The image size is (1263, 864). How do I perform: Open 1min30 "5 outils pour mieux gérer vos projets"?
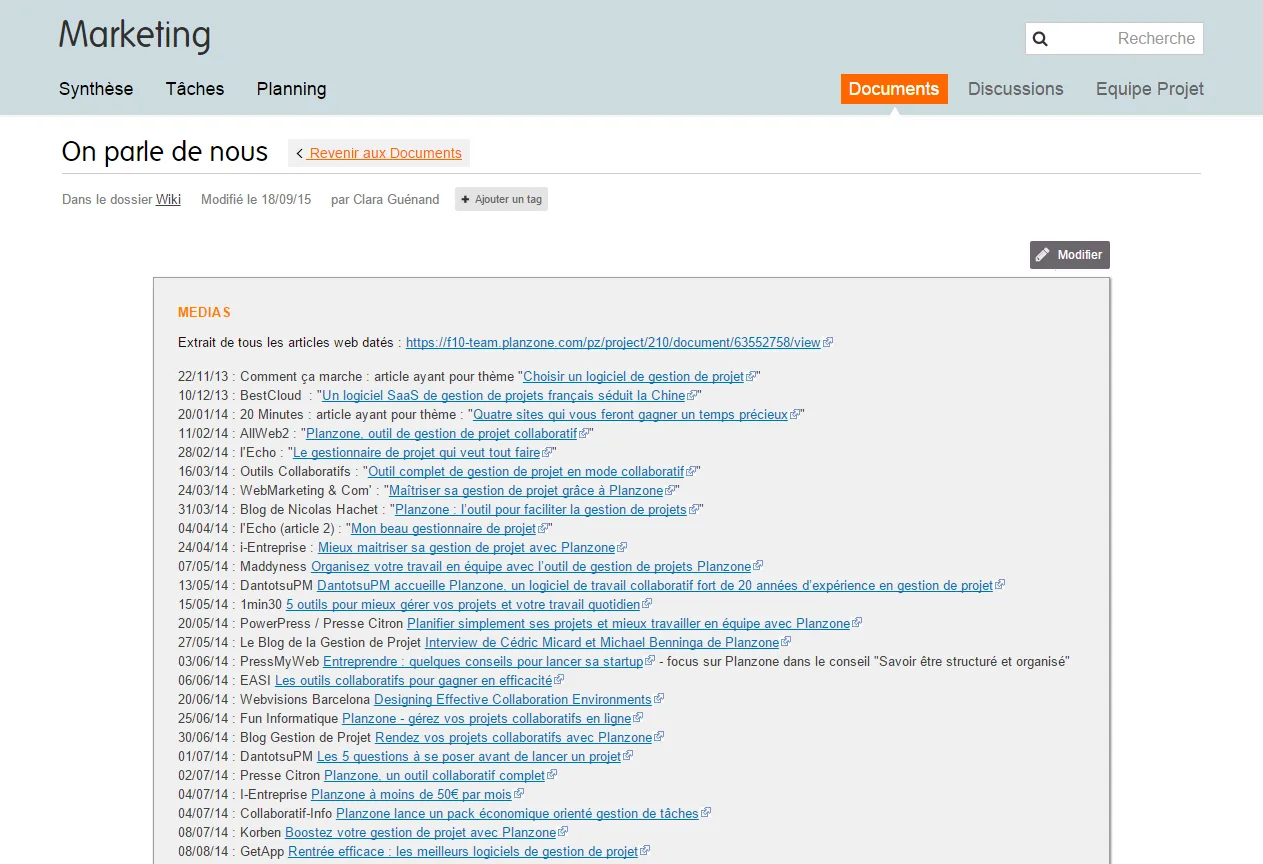tap(463, 605)
